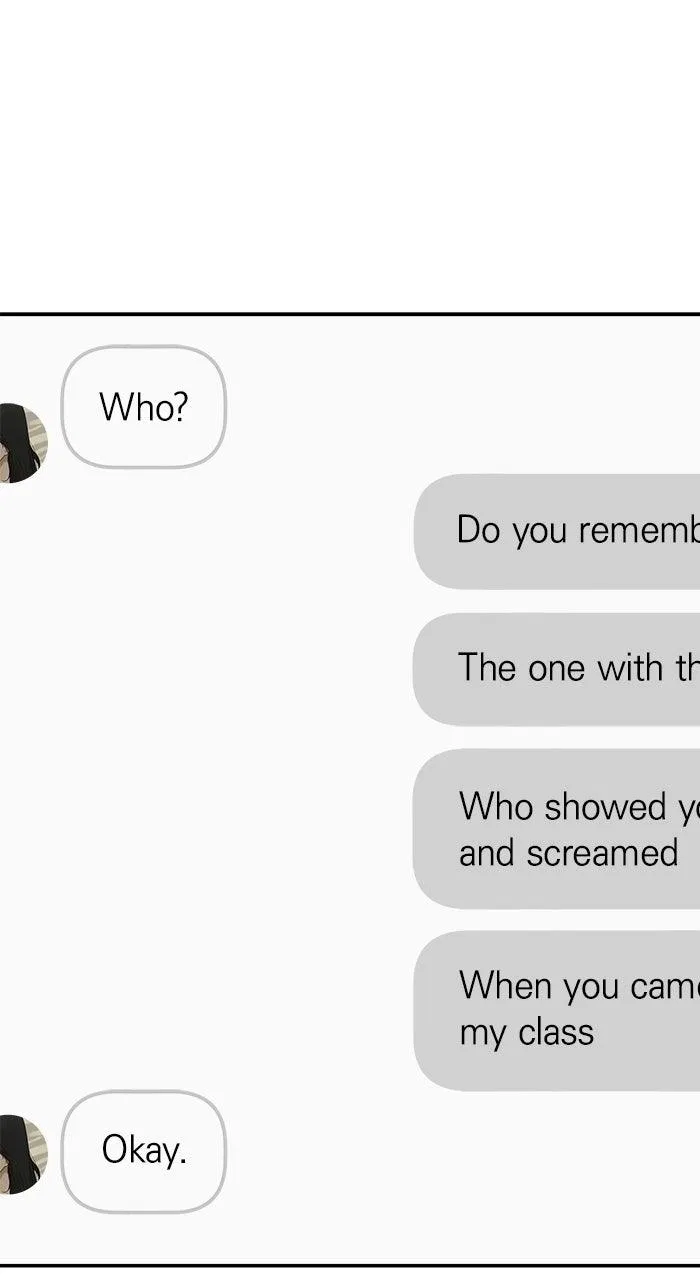Tap the profile avatar beside the "Okay." message
The height and width of the screenshot is (1280, 700).
tap(22, 1154)
